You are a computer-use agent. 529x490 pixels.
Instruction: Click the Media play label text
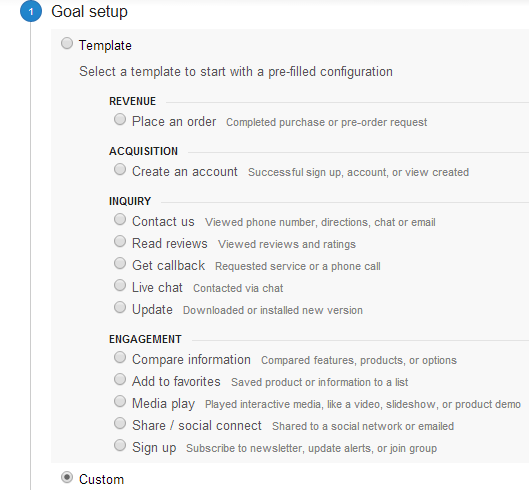[x=164, y=404]
